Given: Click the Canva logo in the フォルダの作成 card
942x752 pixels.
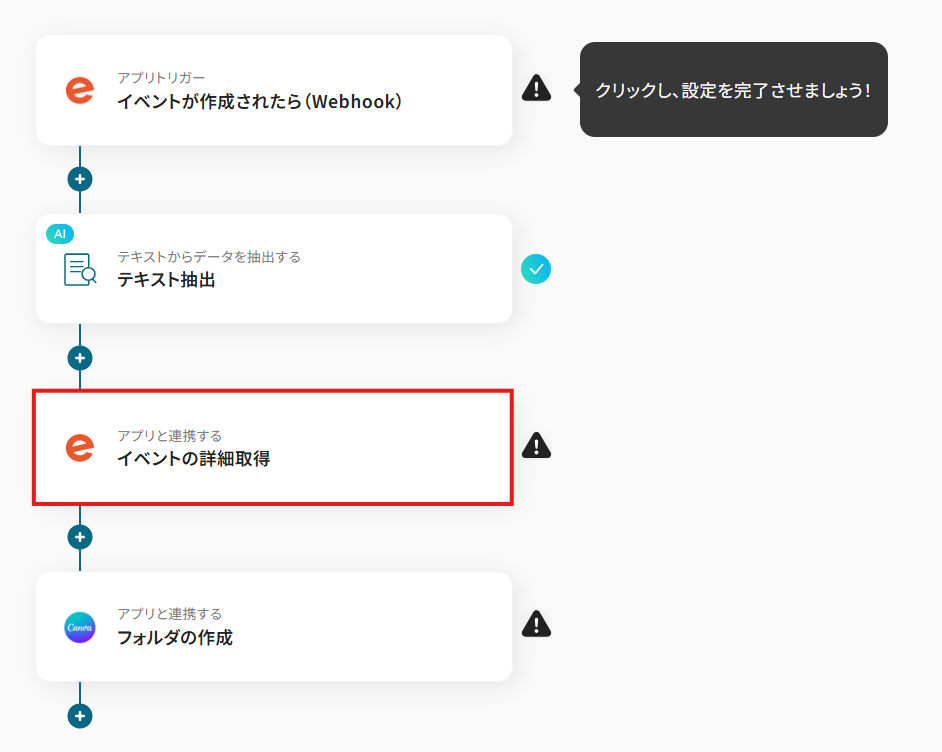Looking at the screenshot, I should click(80, 627).
